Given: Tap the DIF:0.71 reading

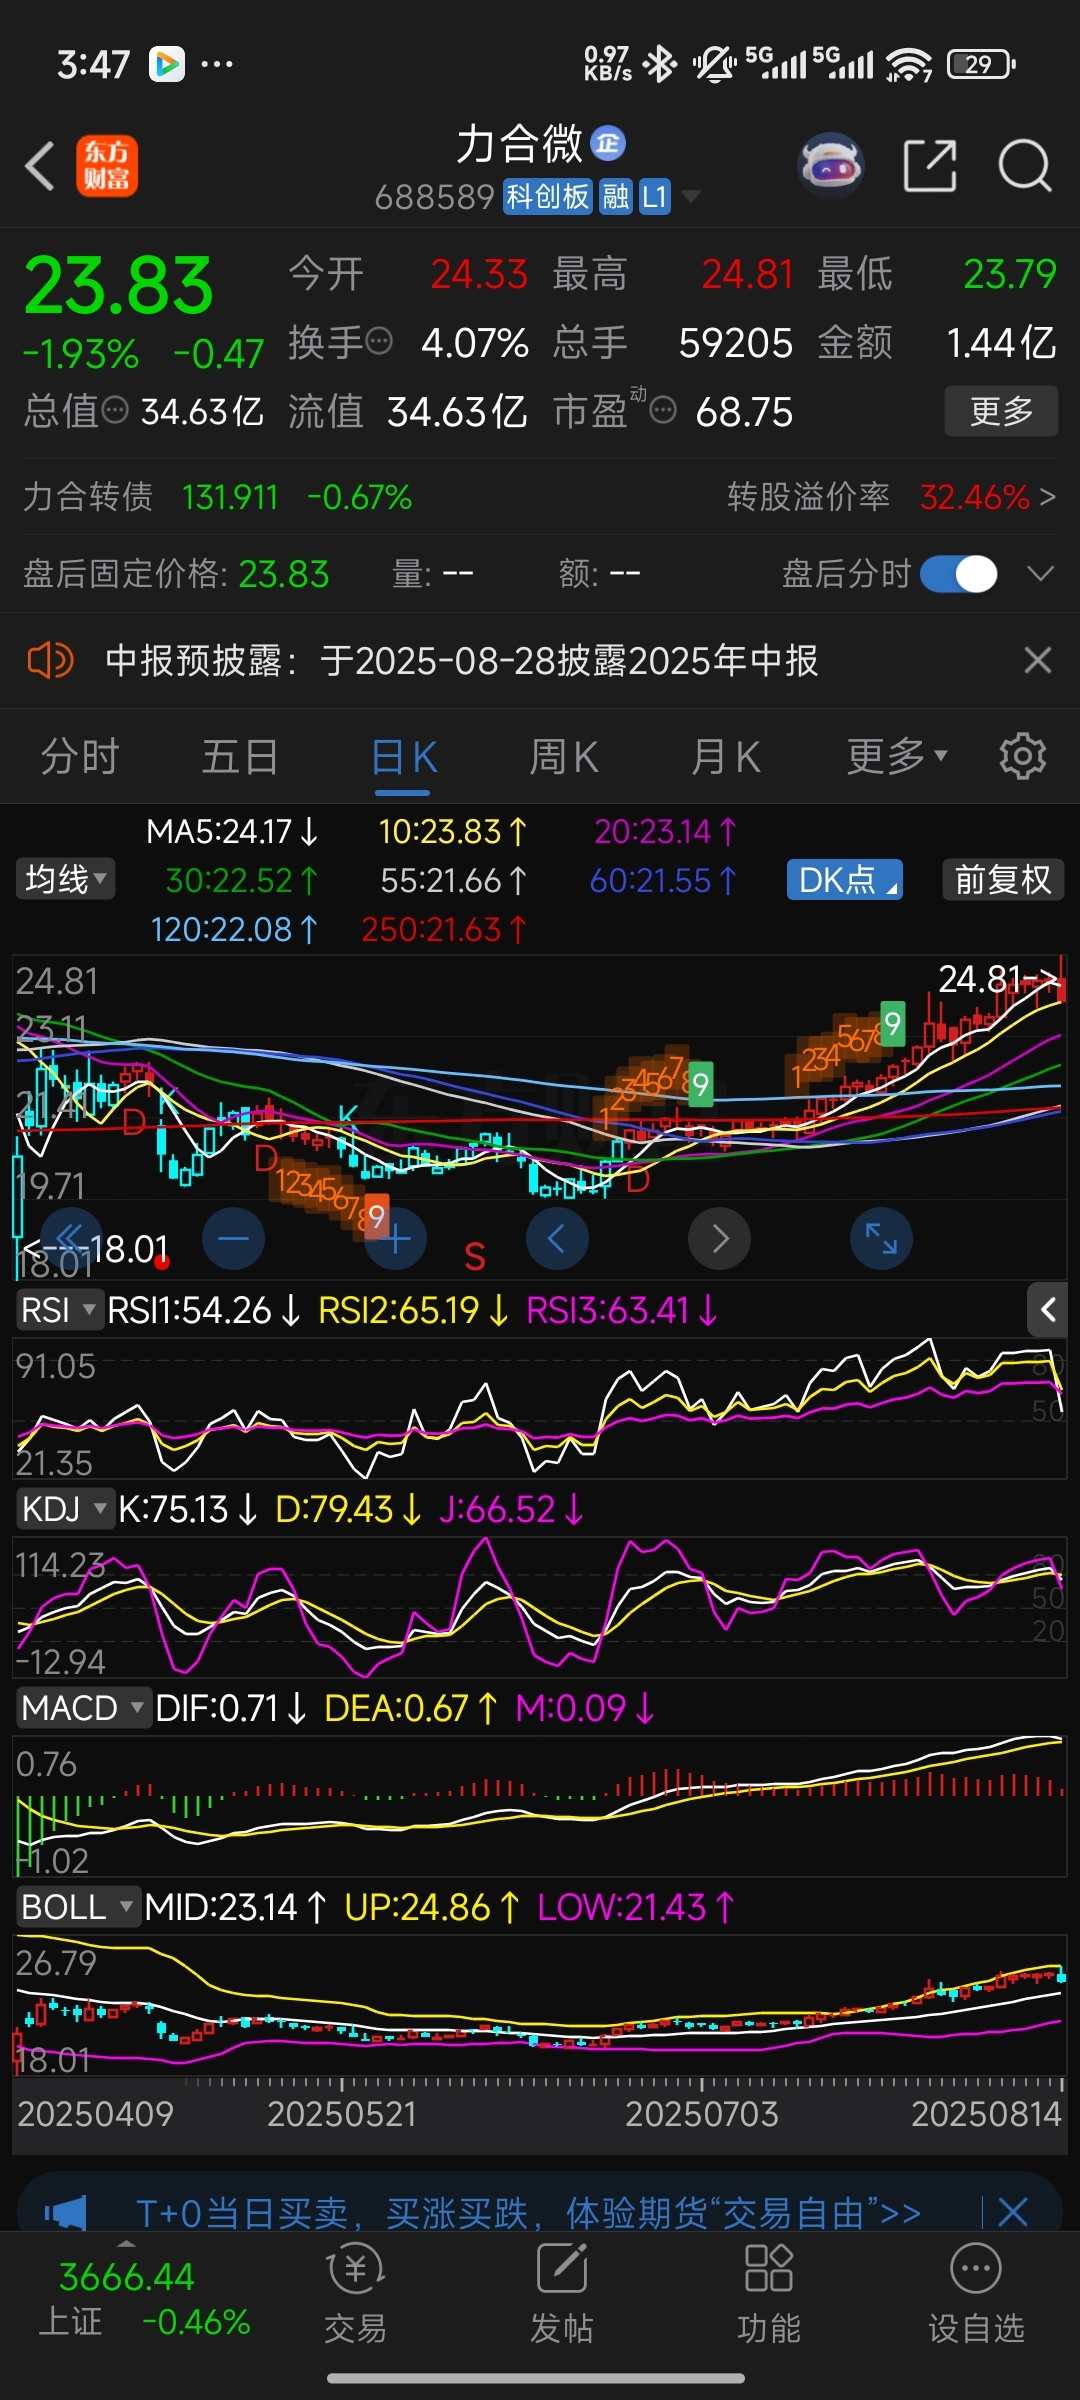Looking at the screenshot, I should coord(231,1708).
